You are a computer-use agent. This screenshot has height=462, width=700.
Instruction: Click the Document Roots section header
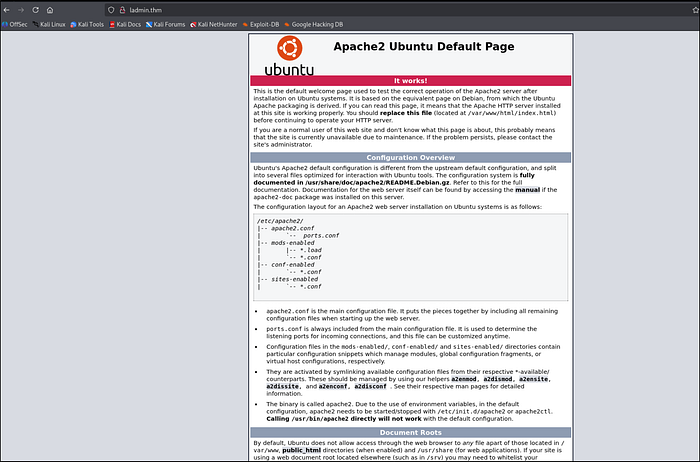[410, 433]
